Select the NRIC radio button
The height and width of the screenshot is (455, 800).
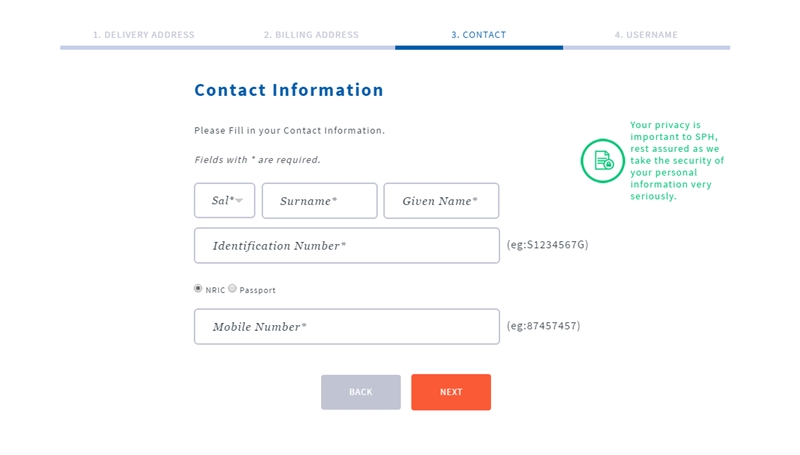point(198,289)
